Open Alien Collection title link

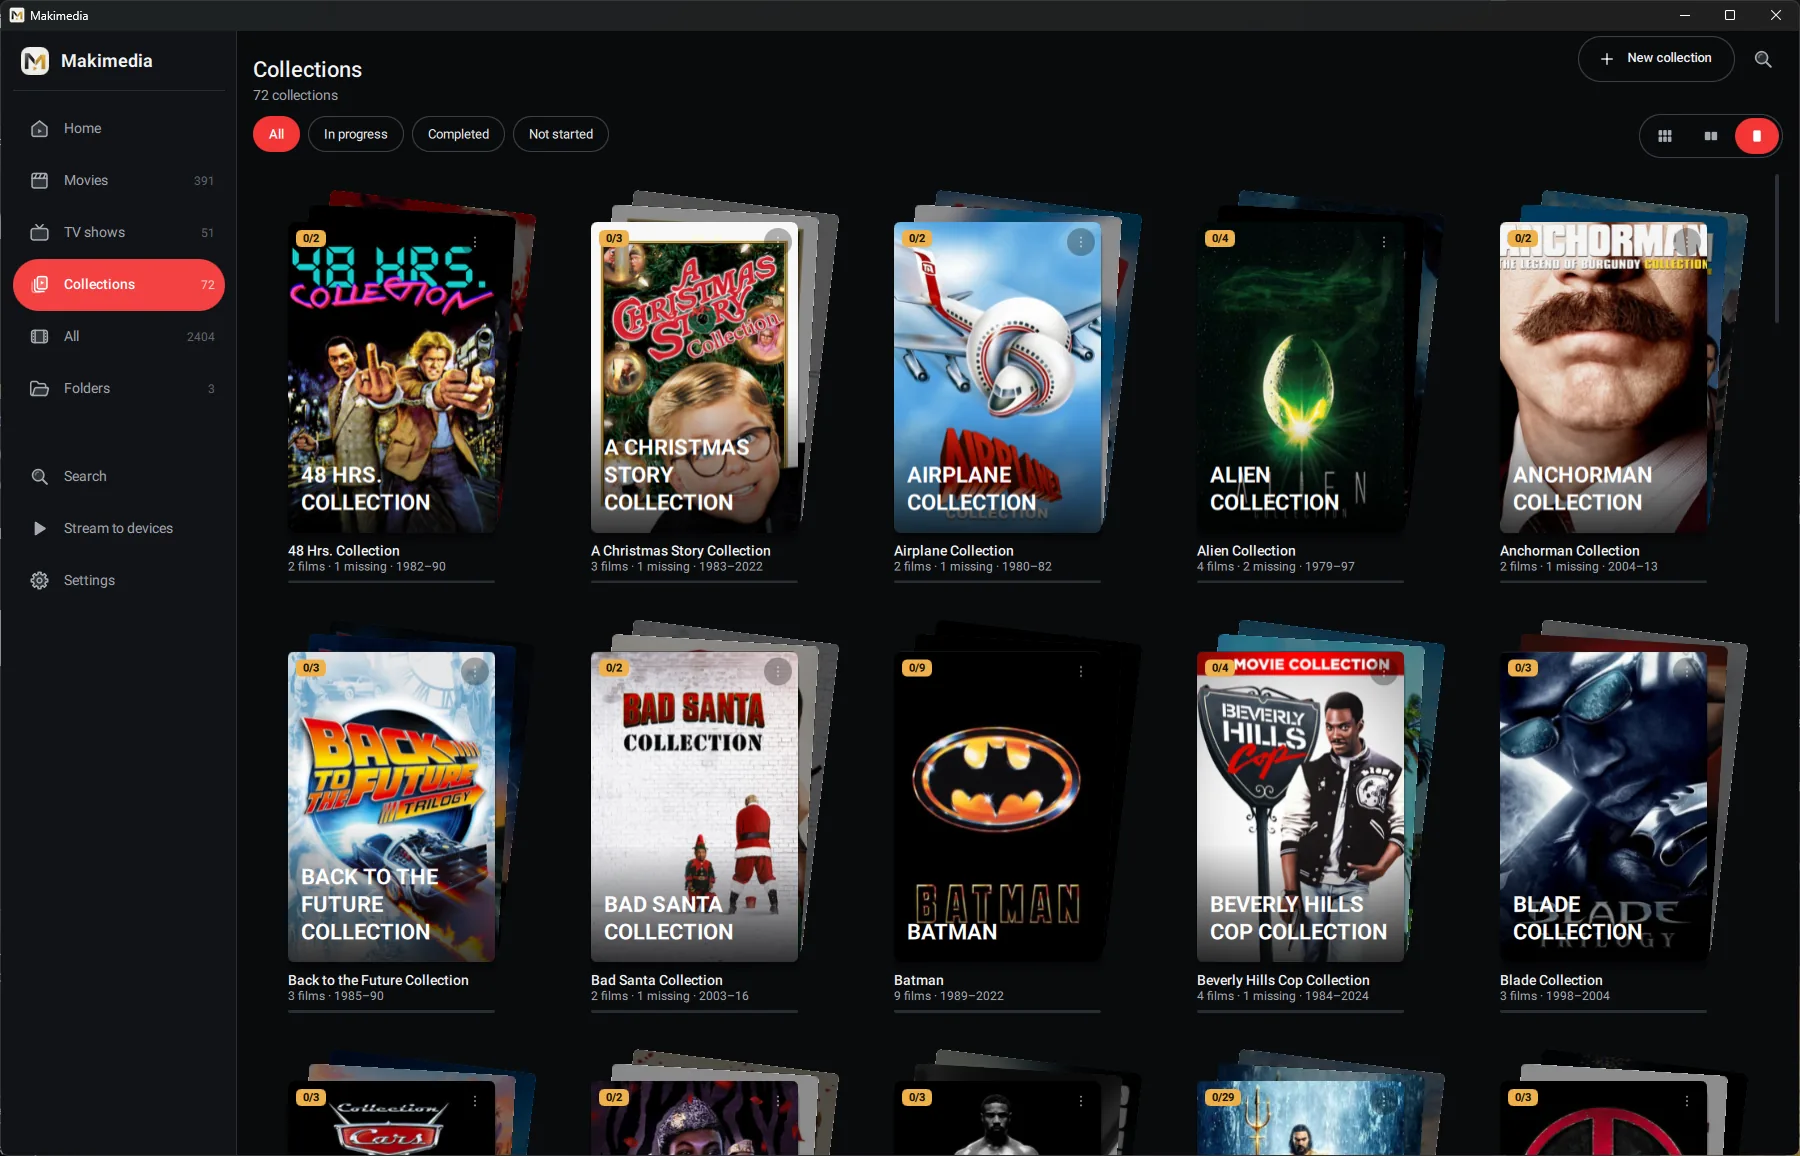1246,551
